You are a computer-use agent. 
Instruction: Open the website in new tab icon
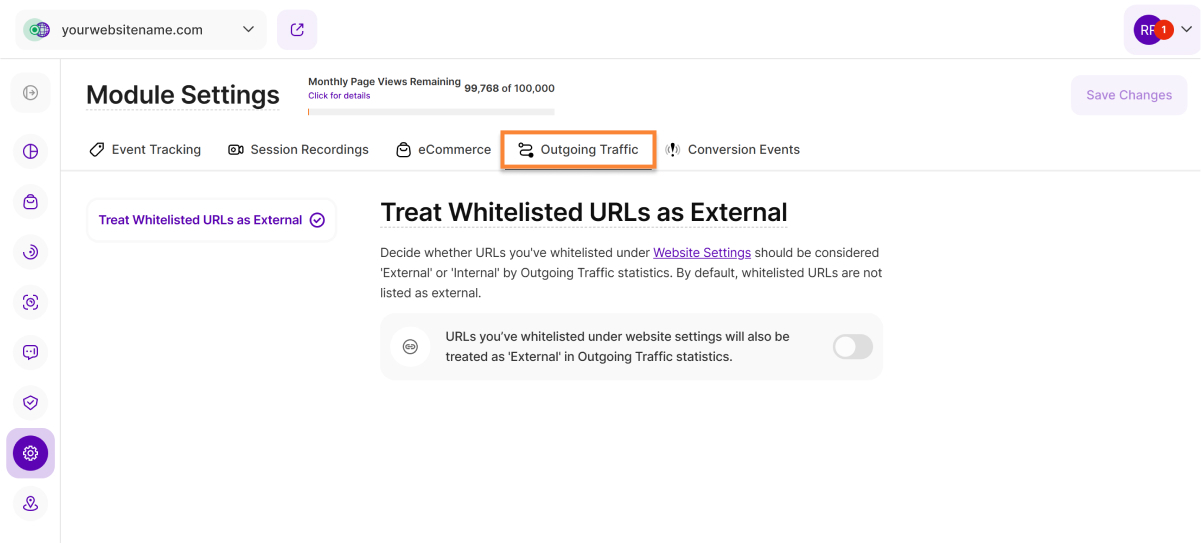[297, 30]
